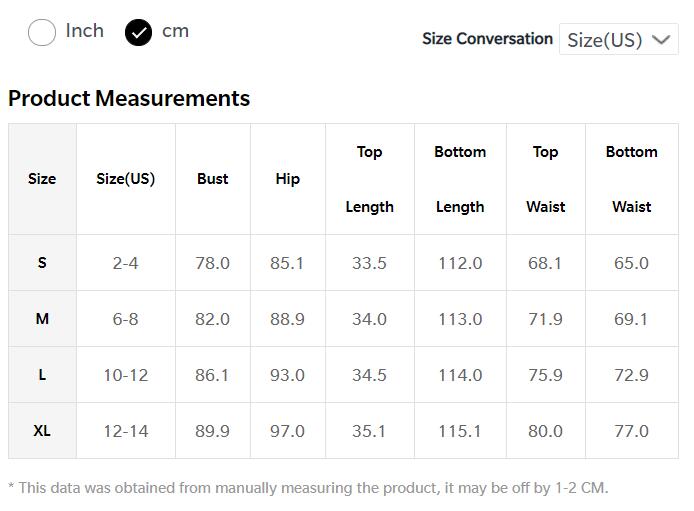Click the Bust column header
Screen dimensions: 694x511
[x=212, y=179]
